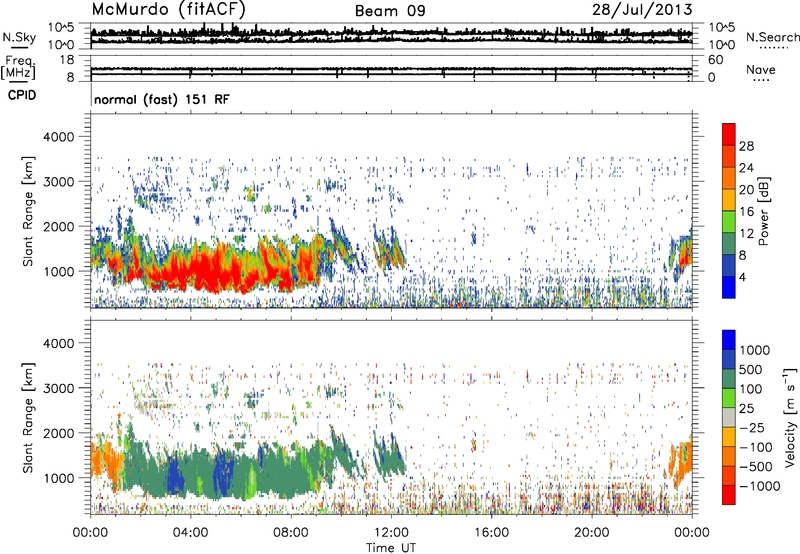The width and height of the screenshot is (800, 554).
Task: Click the '16:00' time axis tick label
Action: tap(491, 533)
